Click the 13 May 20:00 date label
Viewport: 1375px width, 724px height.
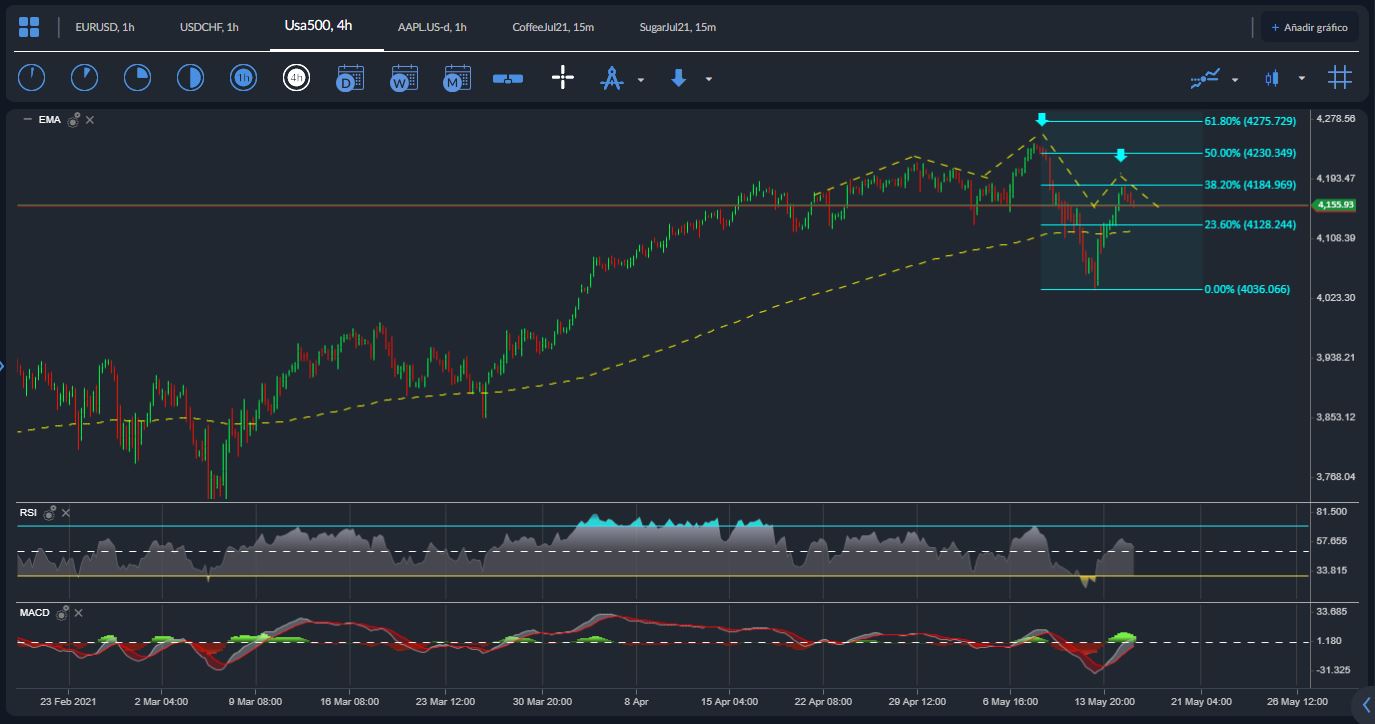(1104, 702)
